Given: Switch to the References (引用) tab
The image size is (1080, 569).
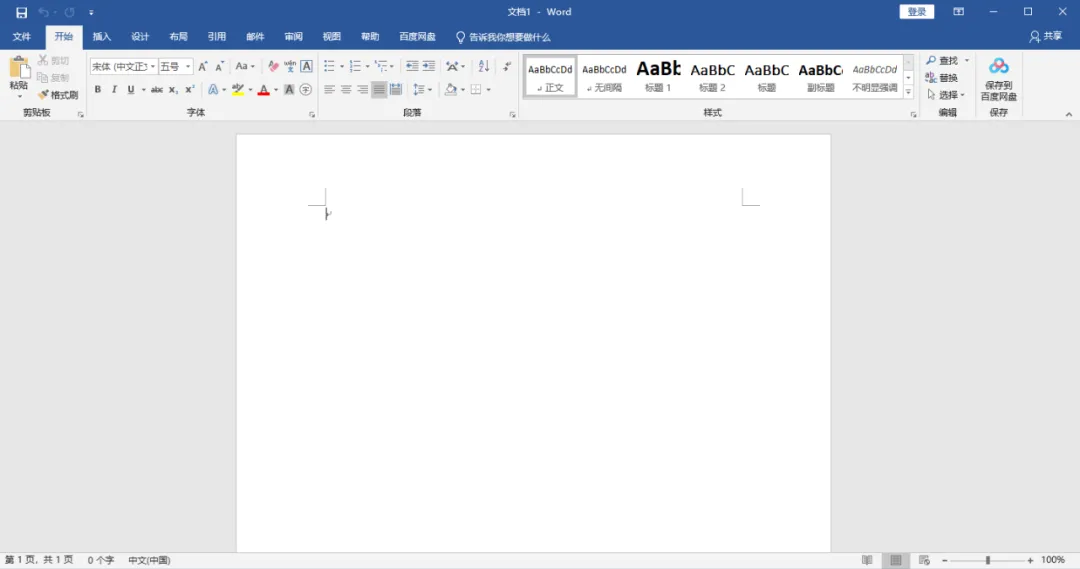Looking at the screenshot, I should pyautogui.click(x=217, y=37).
